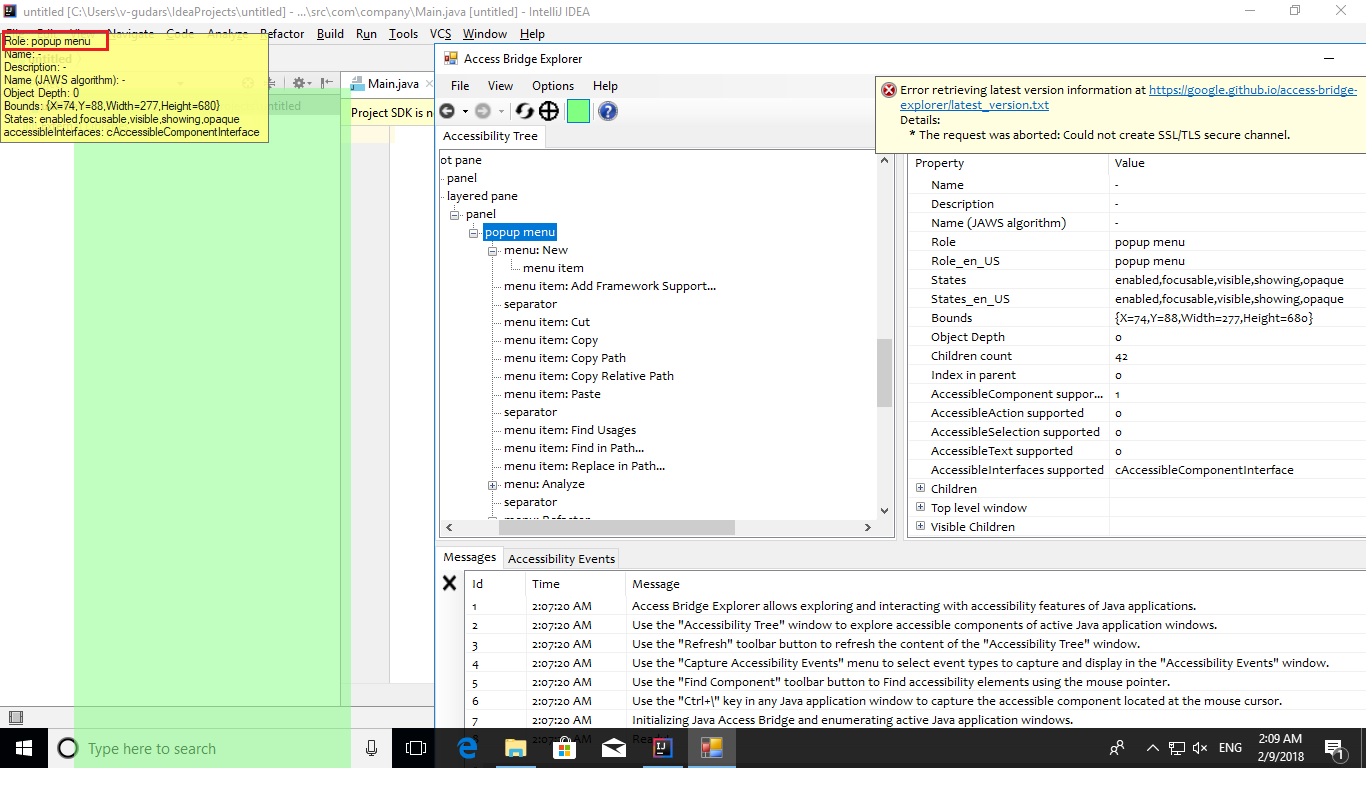Screen dimensions: 1372x804
Task: Select menu item: Copy Path in the tree
Action: point(563,357)
